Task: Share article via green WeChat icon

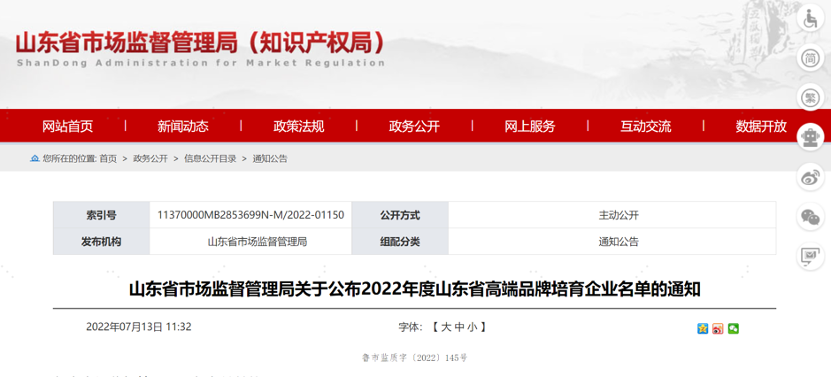Action: coord(733,329)
